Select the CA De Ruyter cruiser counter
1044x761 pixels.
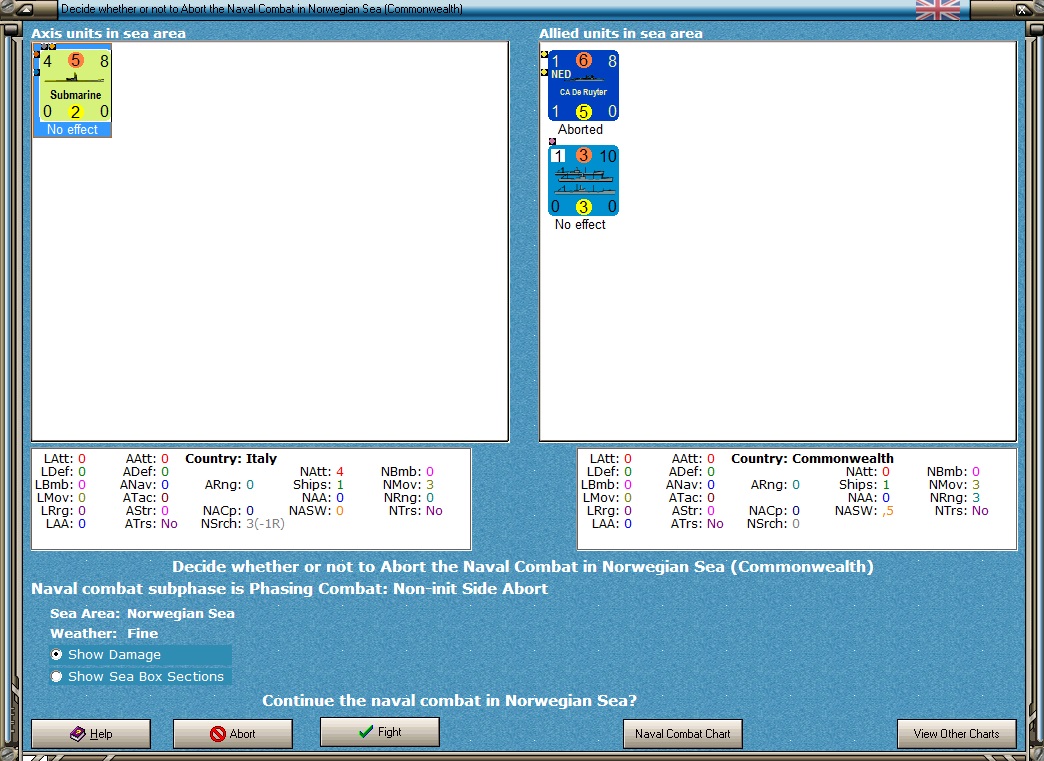pyautogui.click(x=583, y=86)
